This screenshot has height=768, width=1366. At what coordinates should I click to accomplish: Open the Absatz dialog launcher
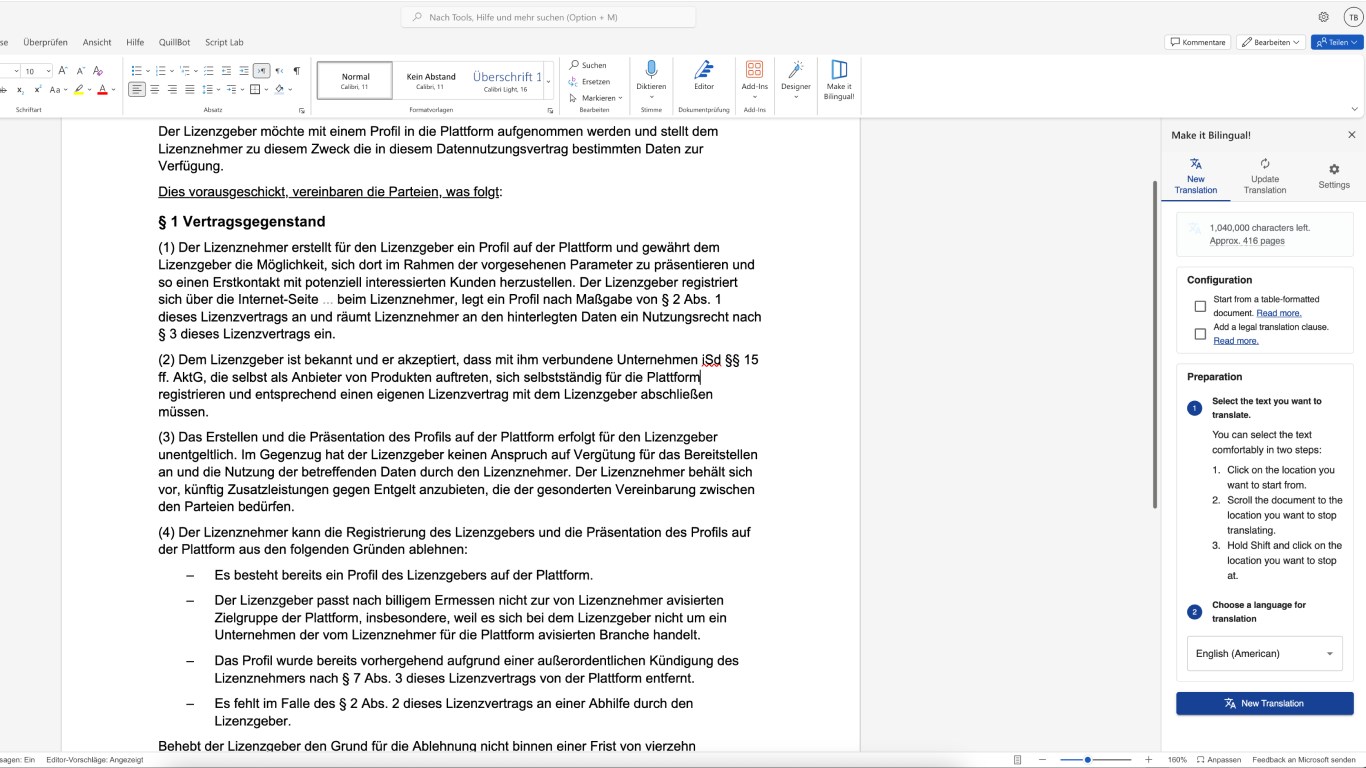301,110
